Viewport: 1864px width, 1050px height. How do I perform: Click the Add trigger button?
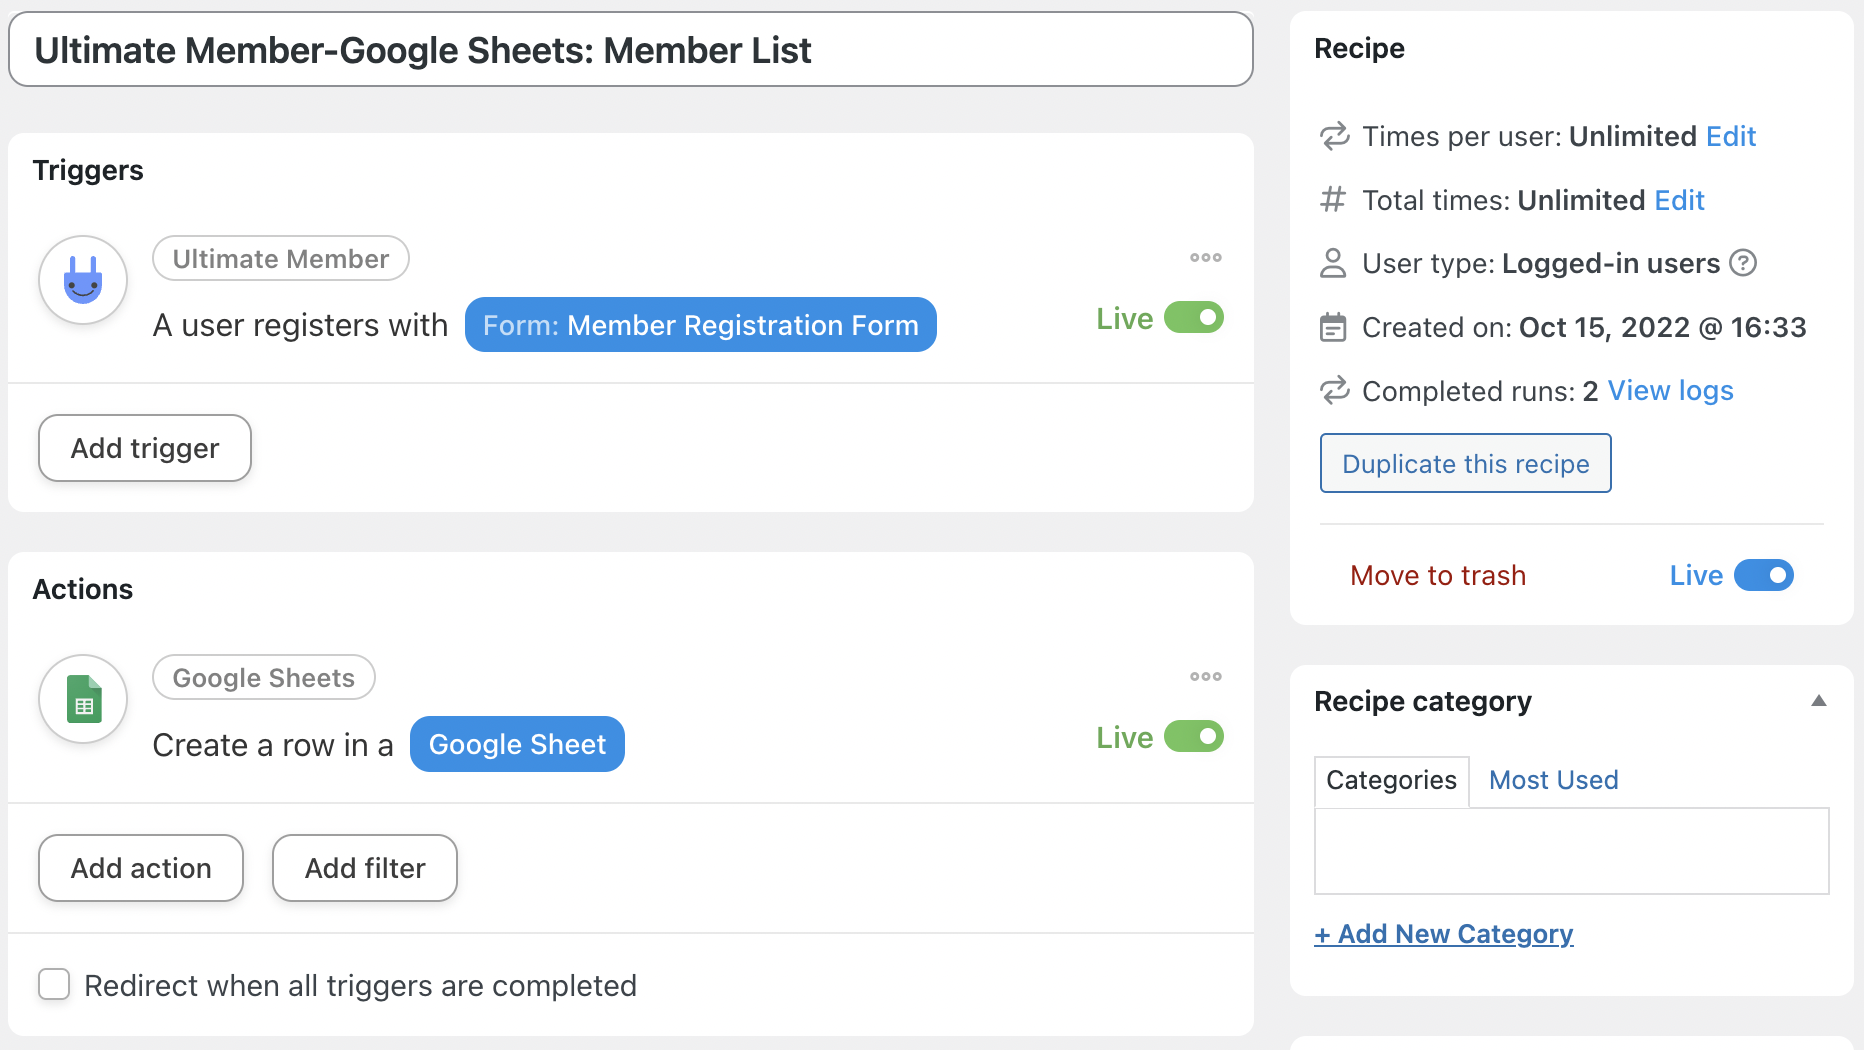145,448
